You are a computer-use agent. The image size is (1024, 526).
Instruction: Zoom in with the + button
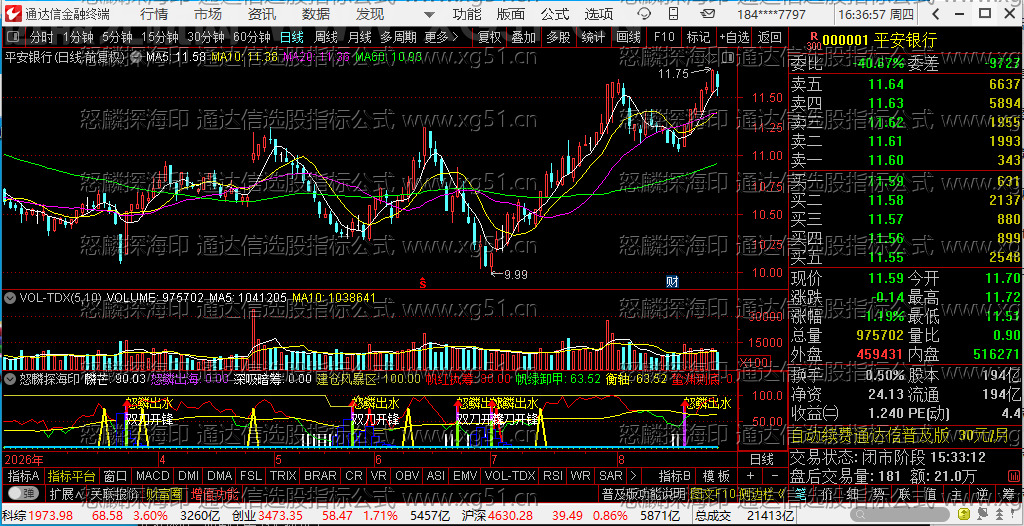pyautogui.click(x=750, y=475)
